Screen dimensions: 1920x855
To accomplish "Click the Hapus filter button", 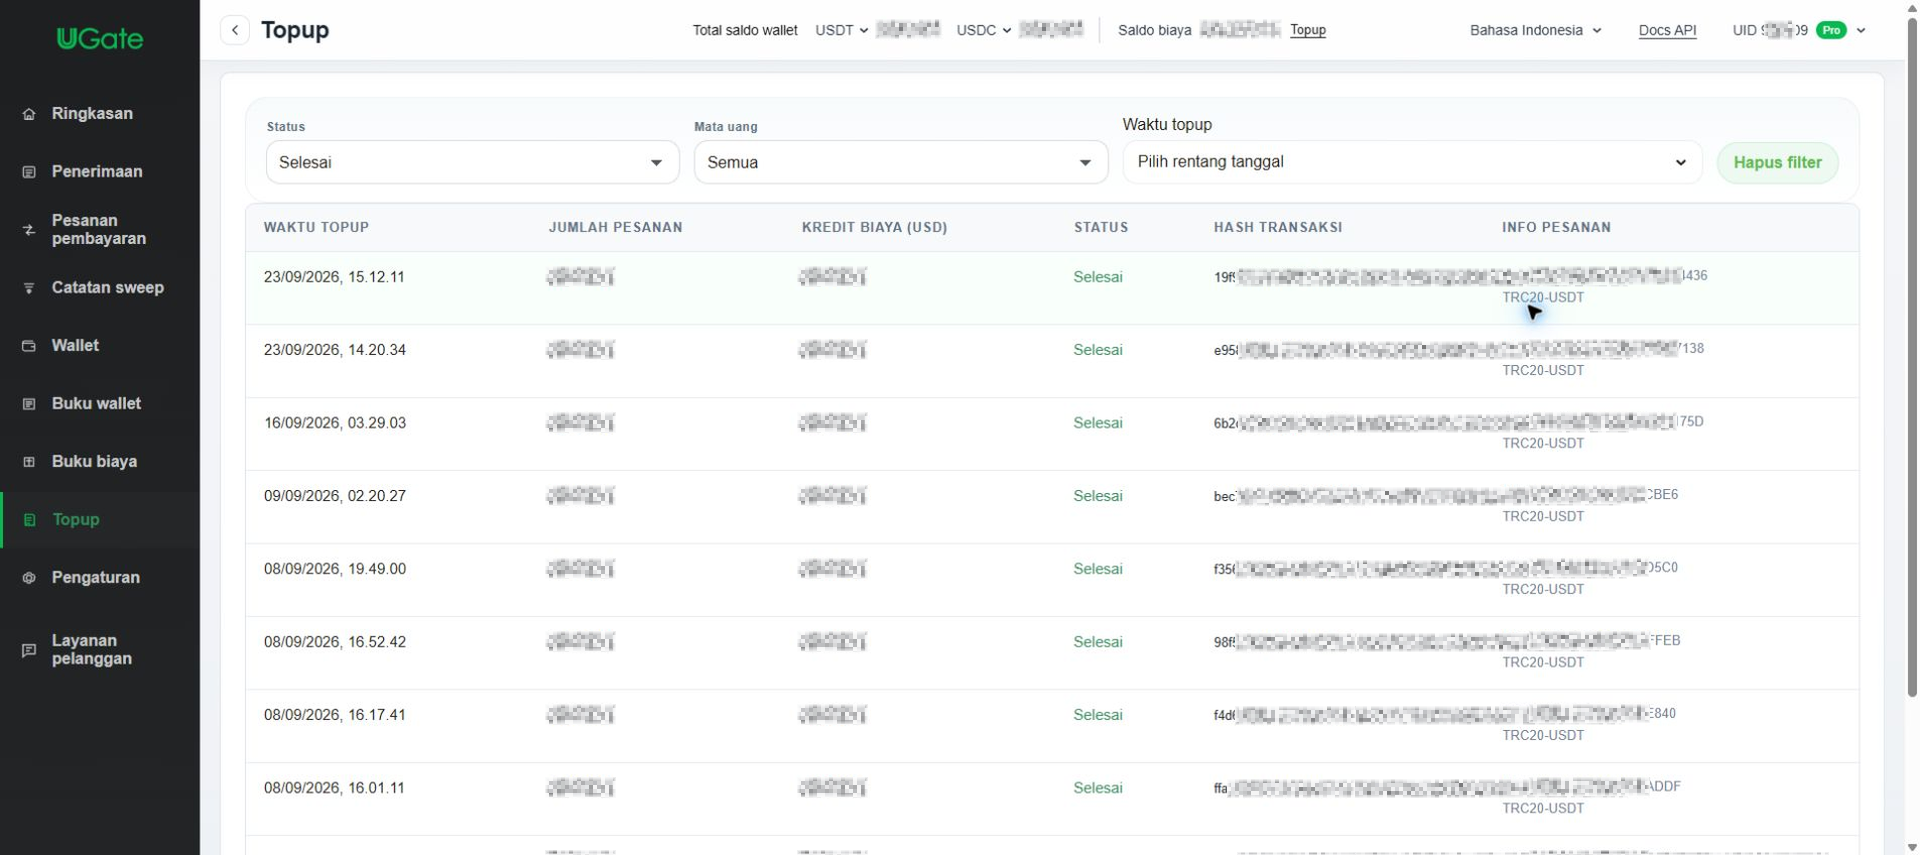I will (1778, 163).
